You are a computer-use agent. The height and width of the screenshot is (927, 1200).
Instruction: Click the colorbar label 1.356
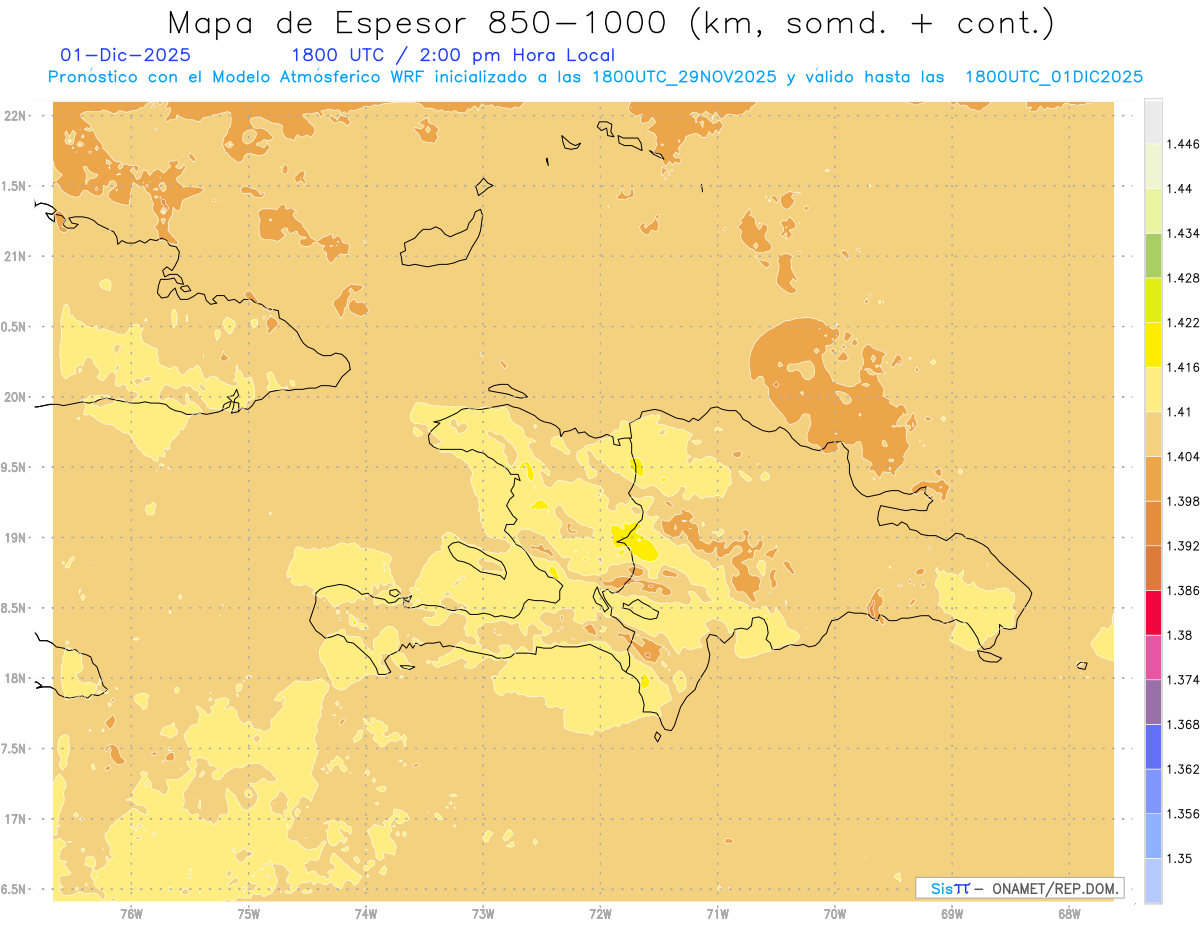(1183, 814)
